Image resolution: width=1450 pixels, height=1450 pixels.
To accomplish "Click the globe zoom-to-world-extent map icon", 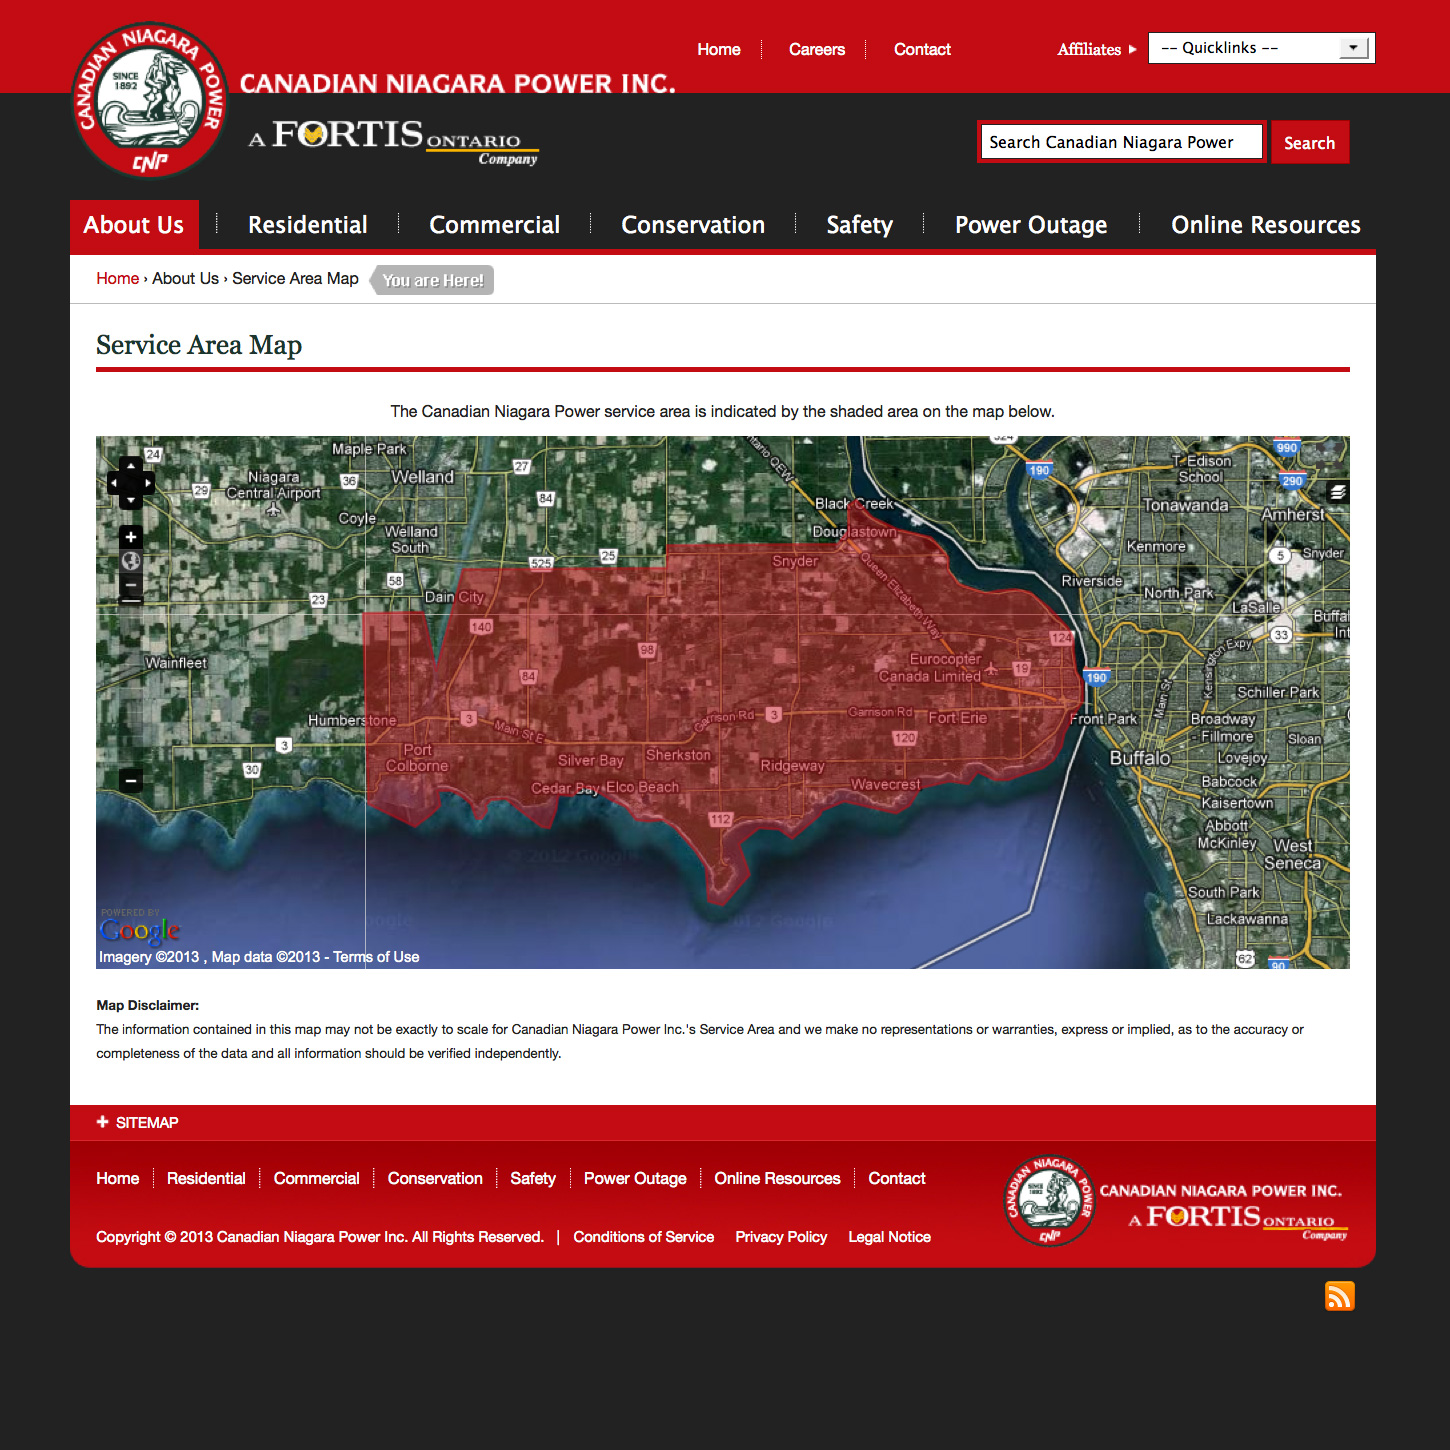I will [x=131, y=561].
